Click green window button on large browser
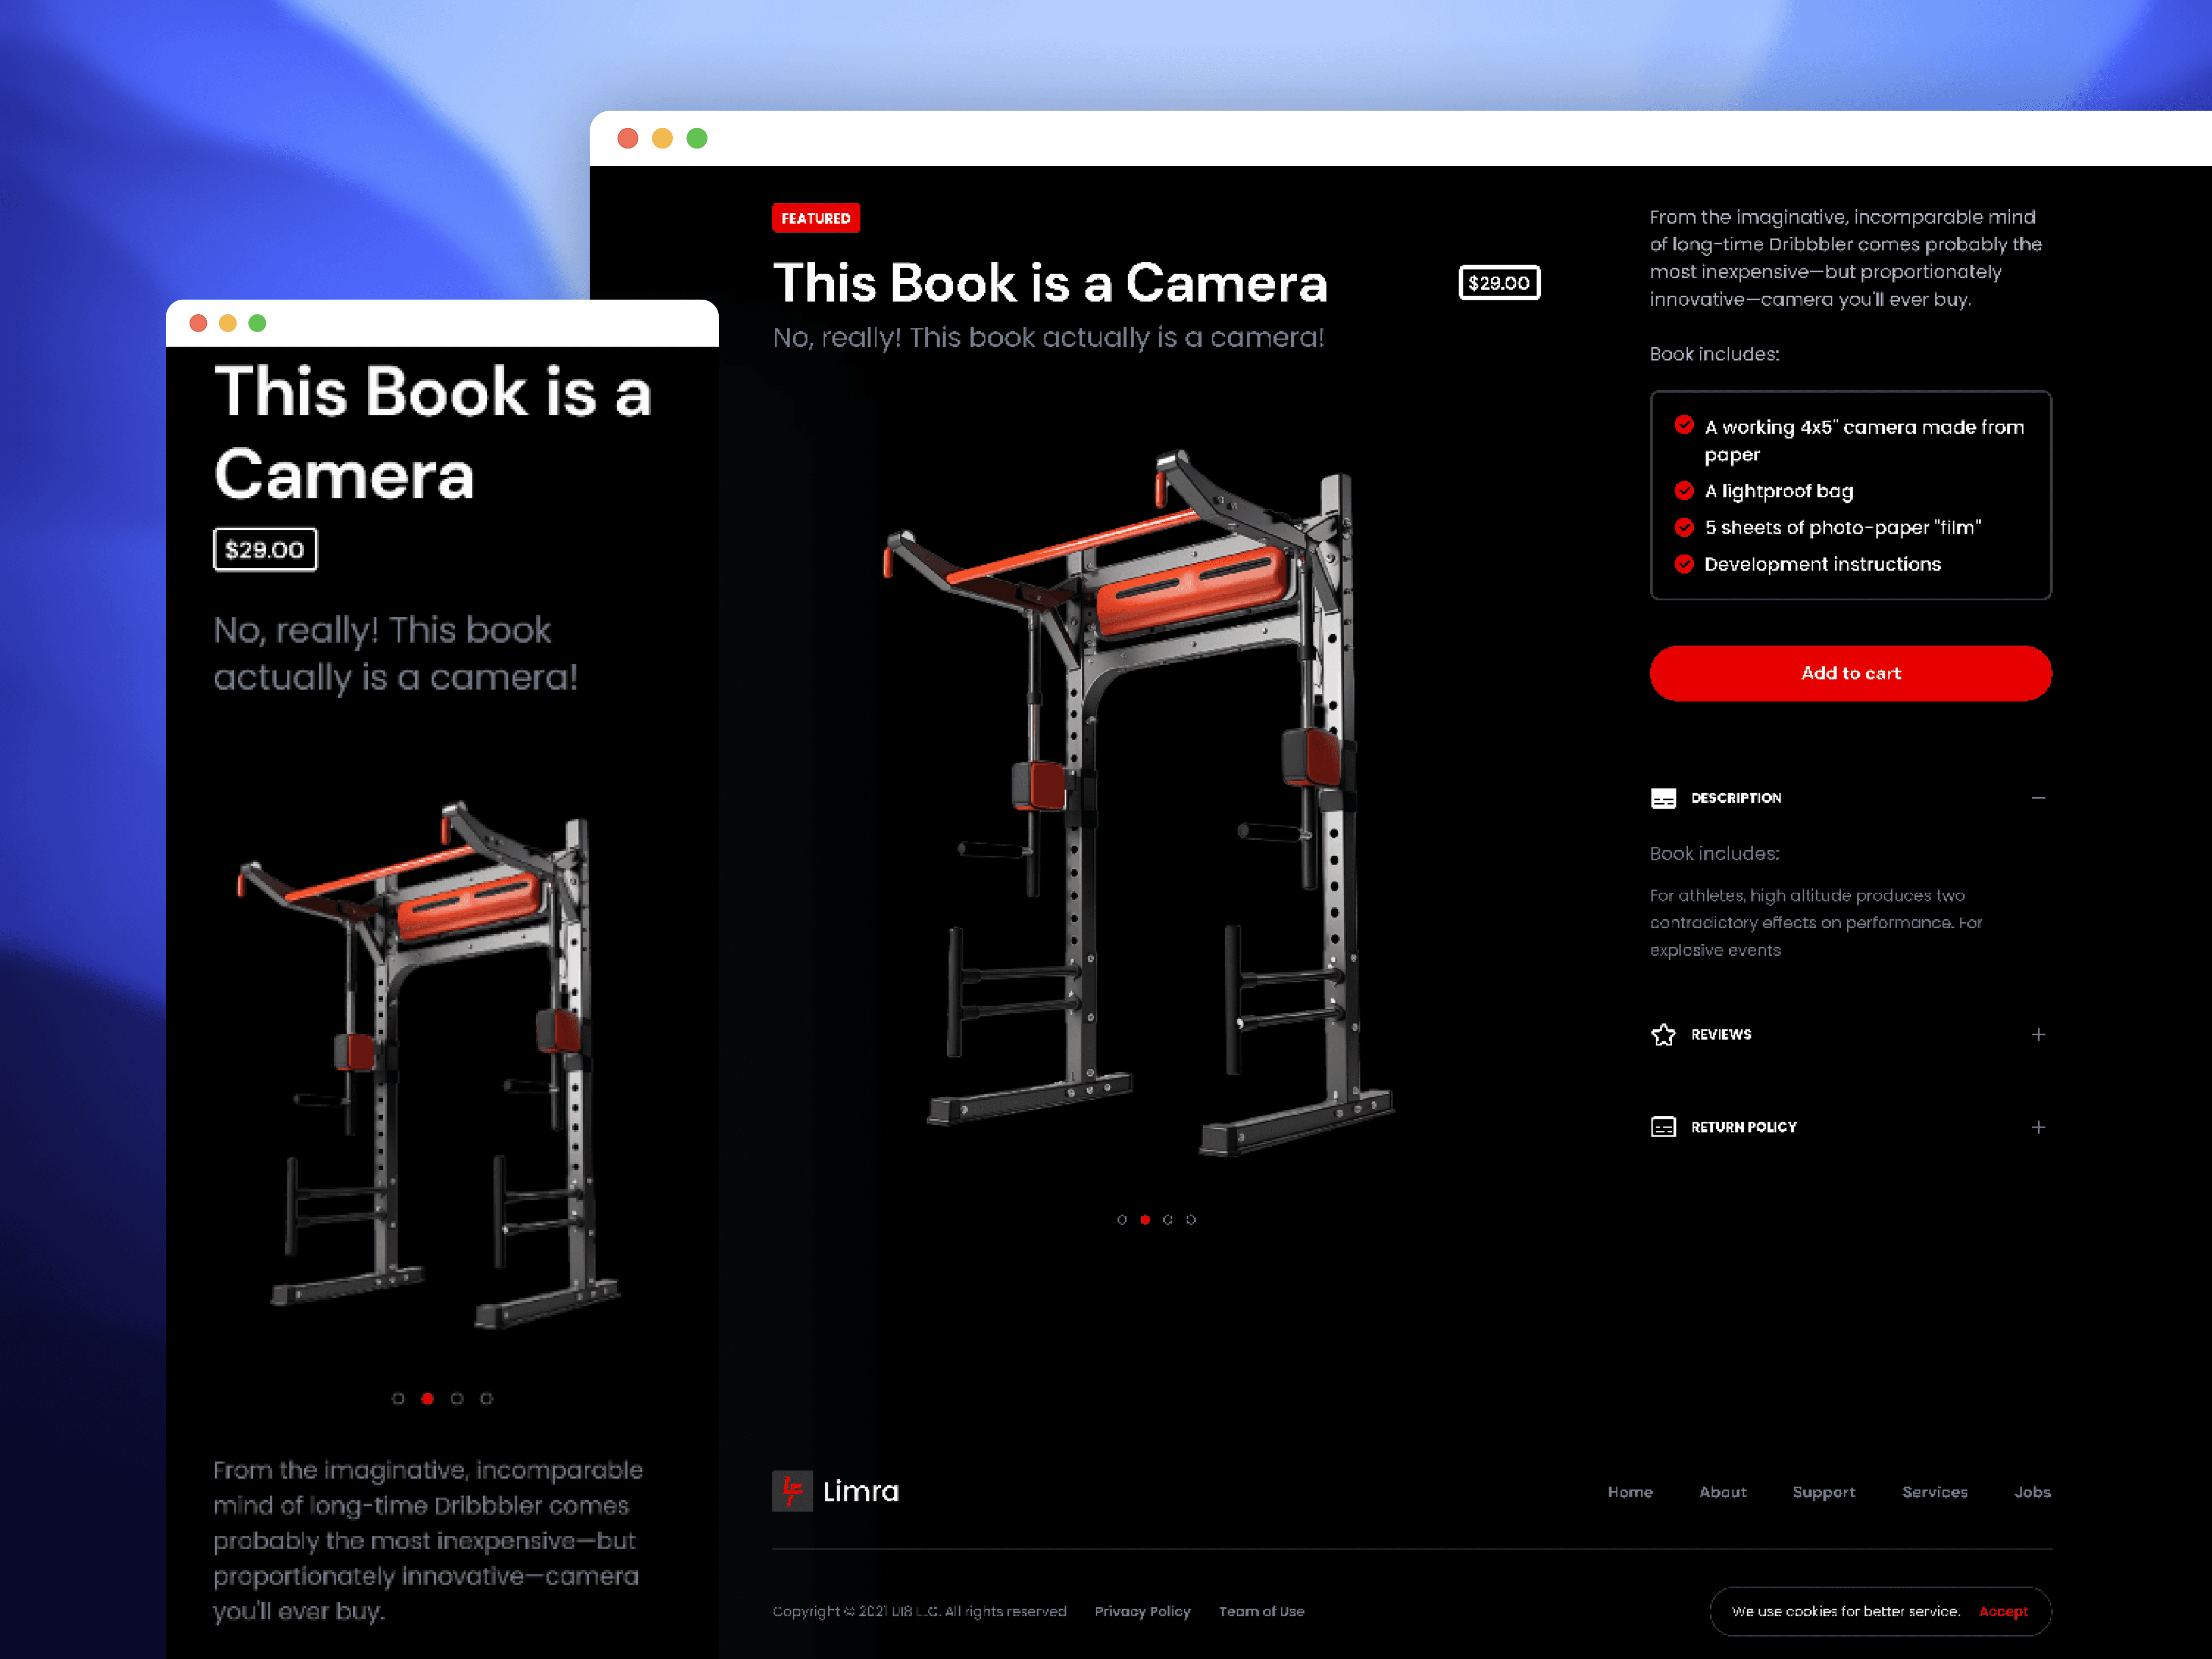The height and width of the screenshot is (1659, 2212). 697,138
